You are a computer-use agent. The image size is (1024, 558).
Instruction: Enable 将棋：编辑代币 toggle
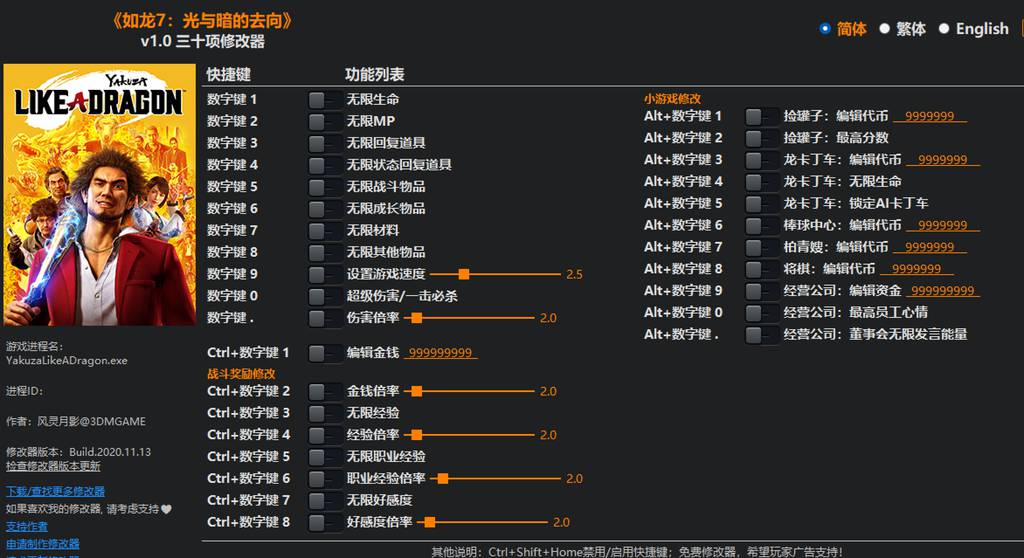(761, 269)
